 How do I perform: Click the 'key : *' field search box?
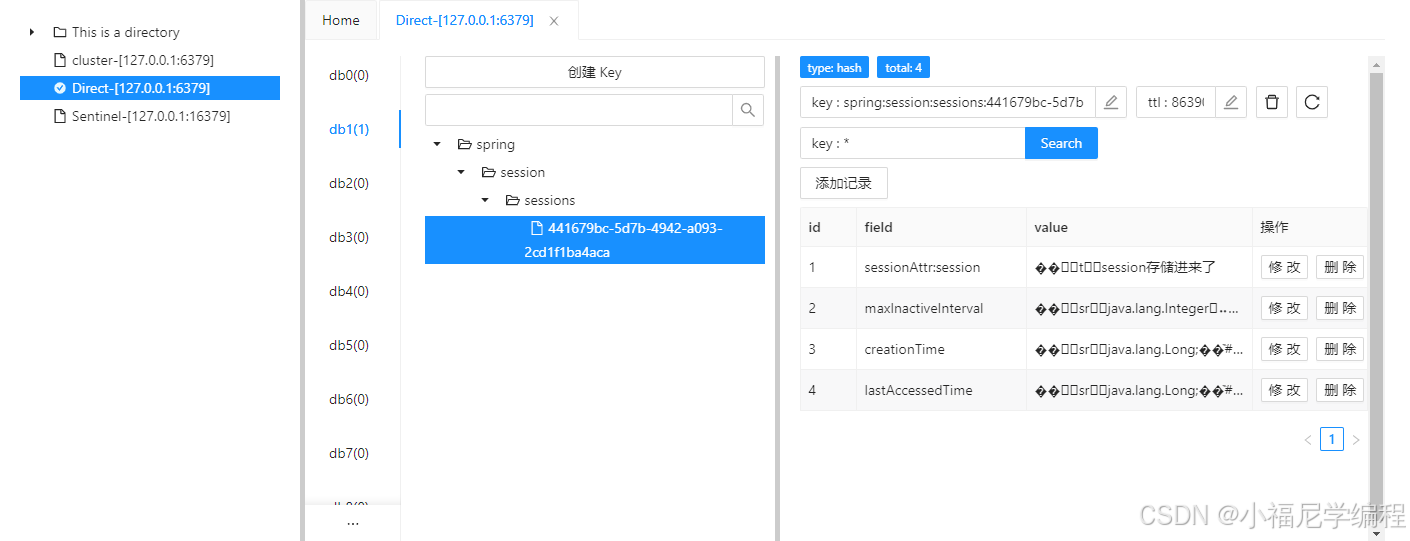point(913,143)
